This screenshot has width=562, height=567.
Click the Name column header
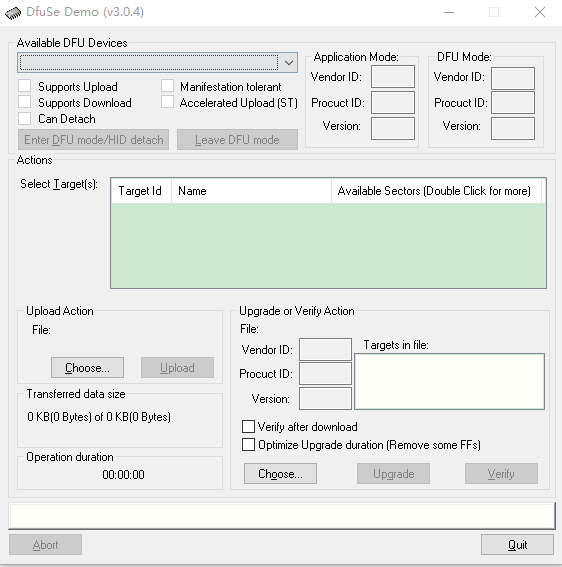click(251, 191)
